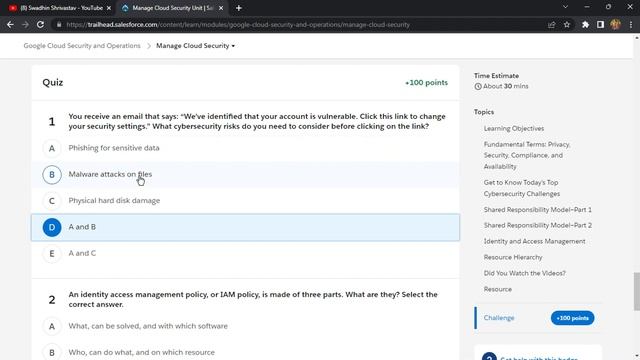Choose question 2 answer B Who can do what
Screen dimensions: 640x360
pos(245,352)
